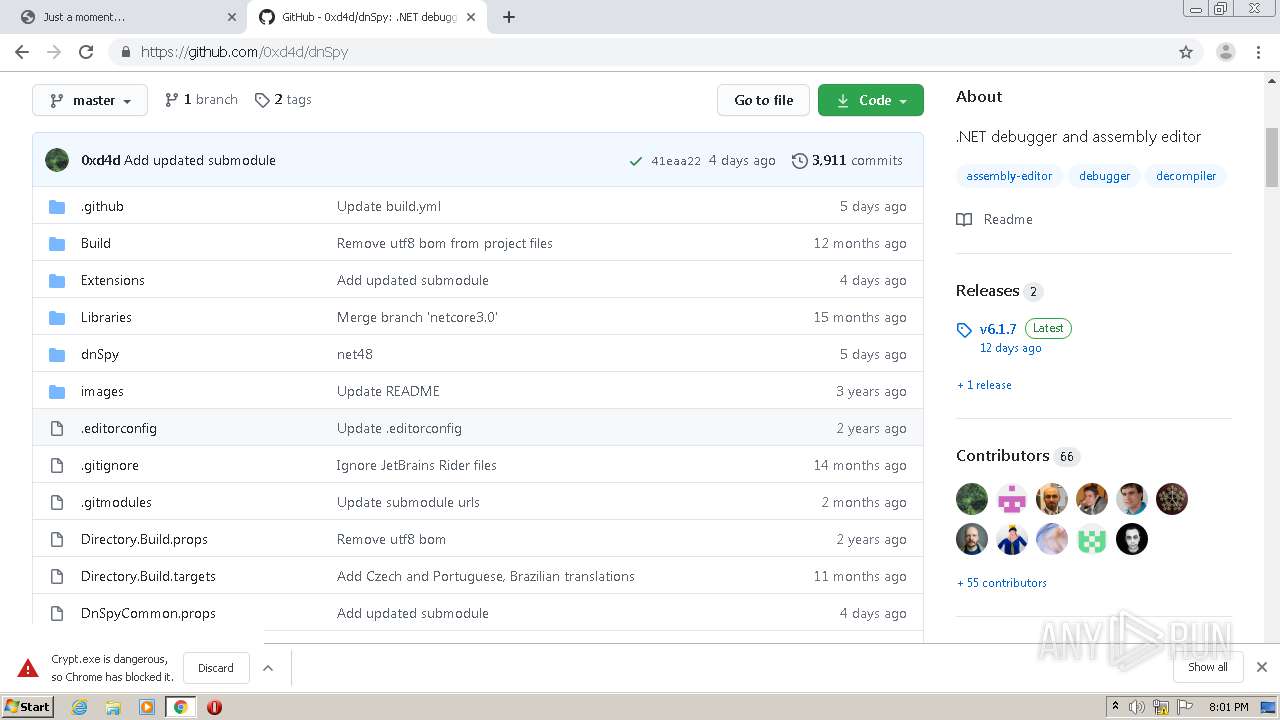1280x720 pixels.
Task: Open the .github folder
Action: tap(102, 206)
